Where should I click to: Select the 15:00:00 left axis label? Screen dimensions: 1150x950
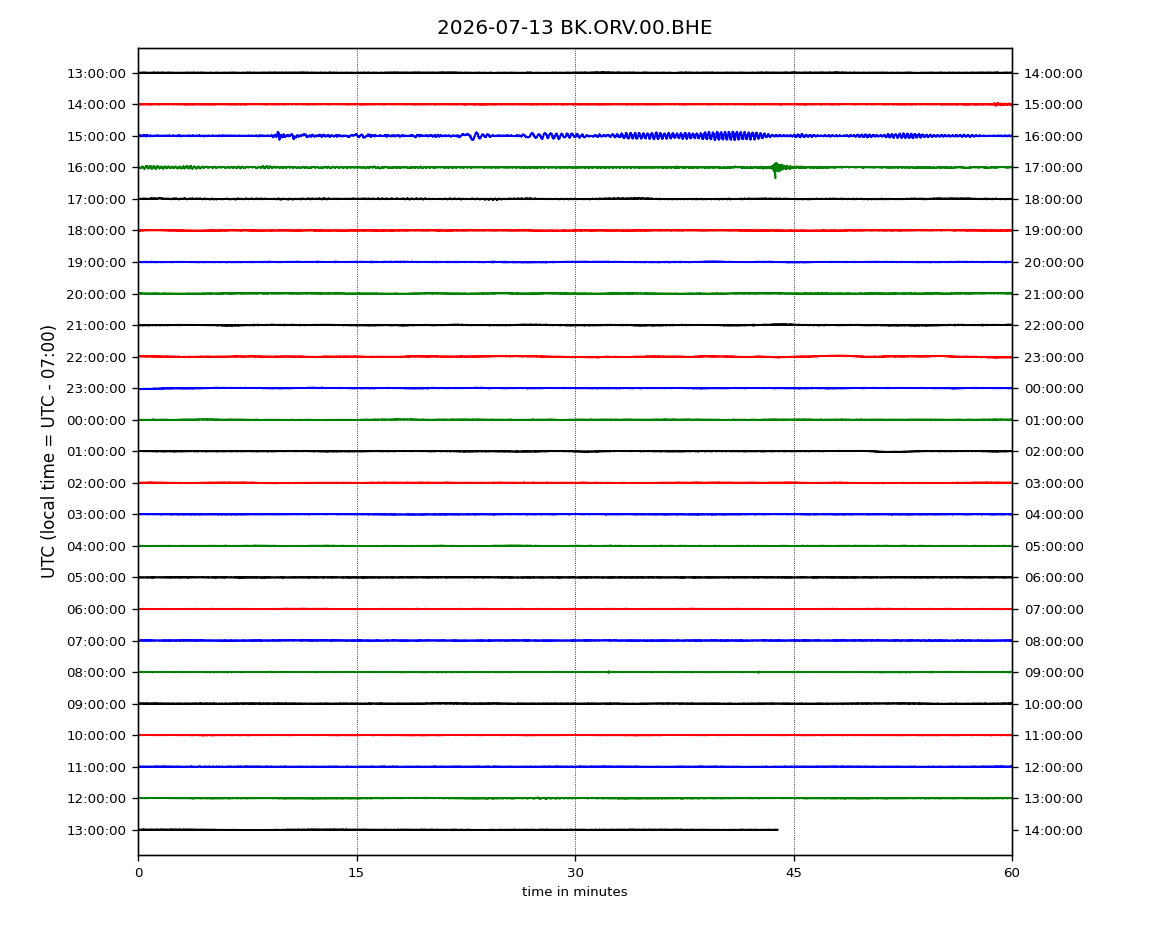click(x=96, y=136)
